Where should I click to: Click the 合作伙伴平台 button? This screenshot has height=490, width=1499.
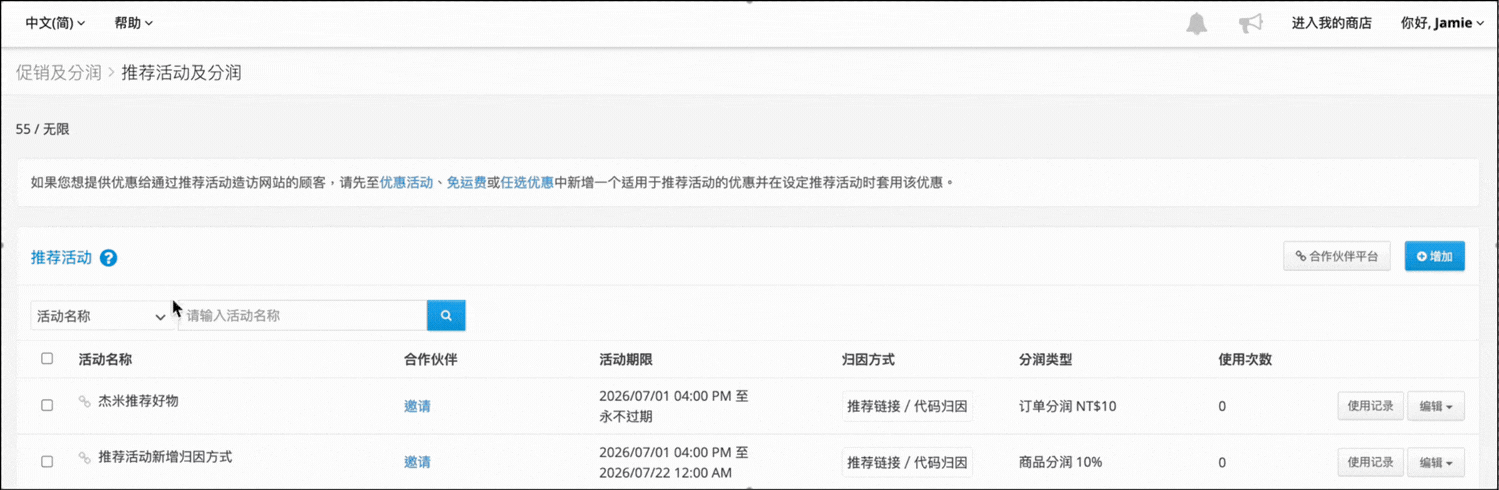click(1337, 256)
